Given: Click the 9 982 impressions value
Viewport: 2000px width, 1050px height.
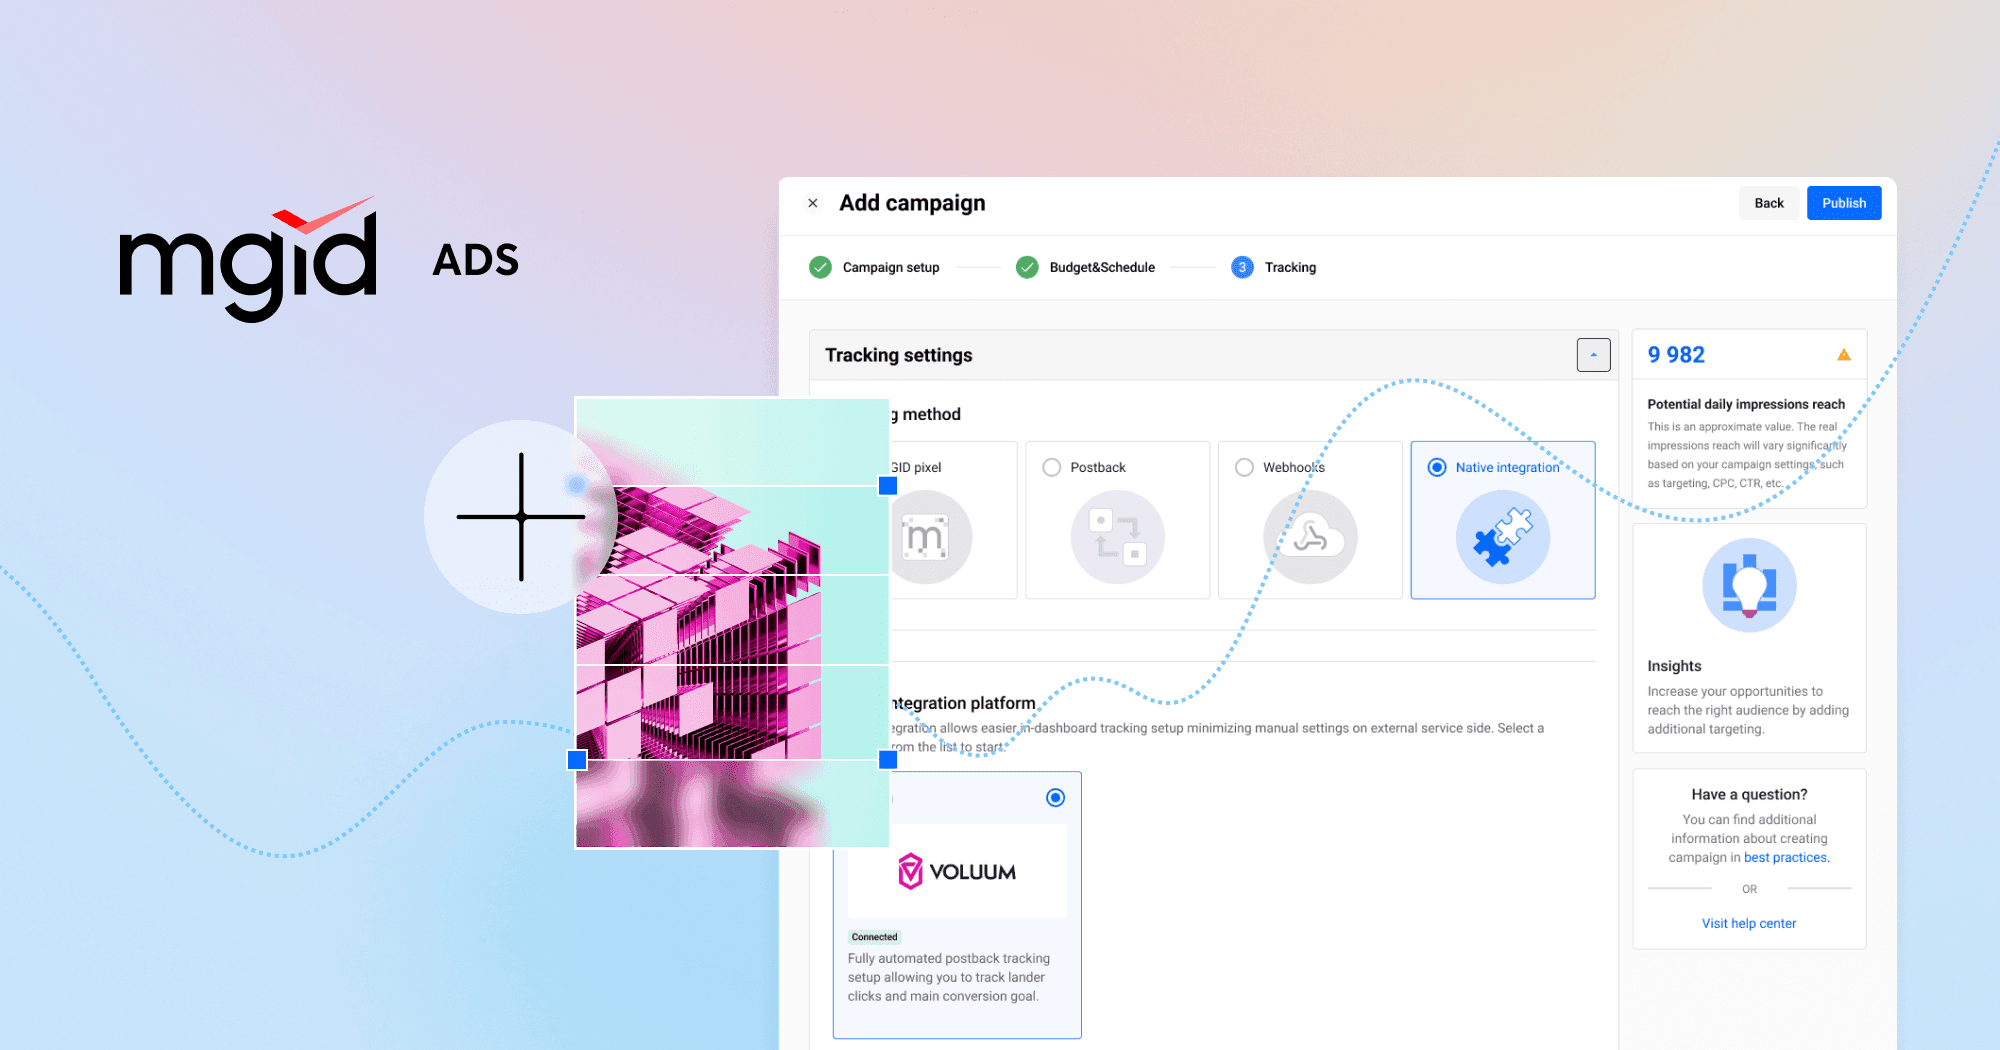Looking at the screenshot, I should pyautogui.click(x=1676, y=355).
